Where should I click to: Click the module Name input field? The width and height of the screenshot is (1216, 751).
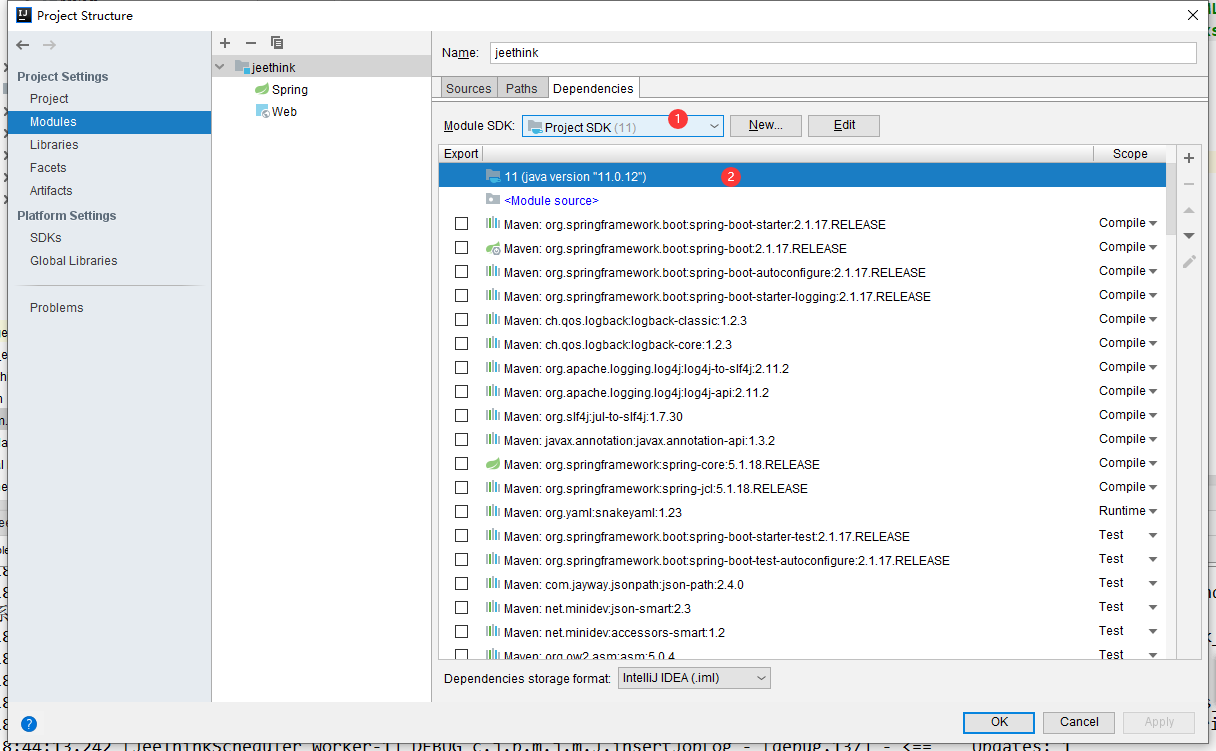[842, 53]
